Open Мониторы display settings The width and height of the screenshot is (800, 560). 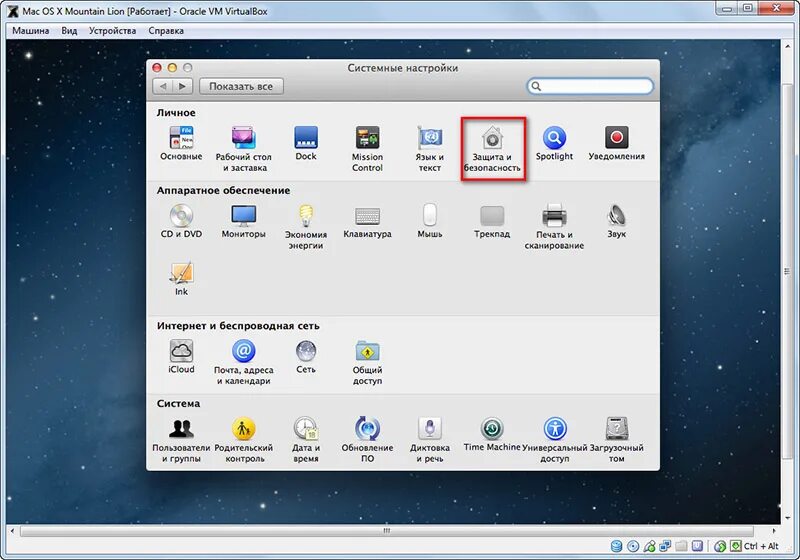click(x=243, y=221)
